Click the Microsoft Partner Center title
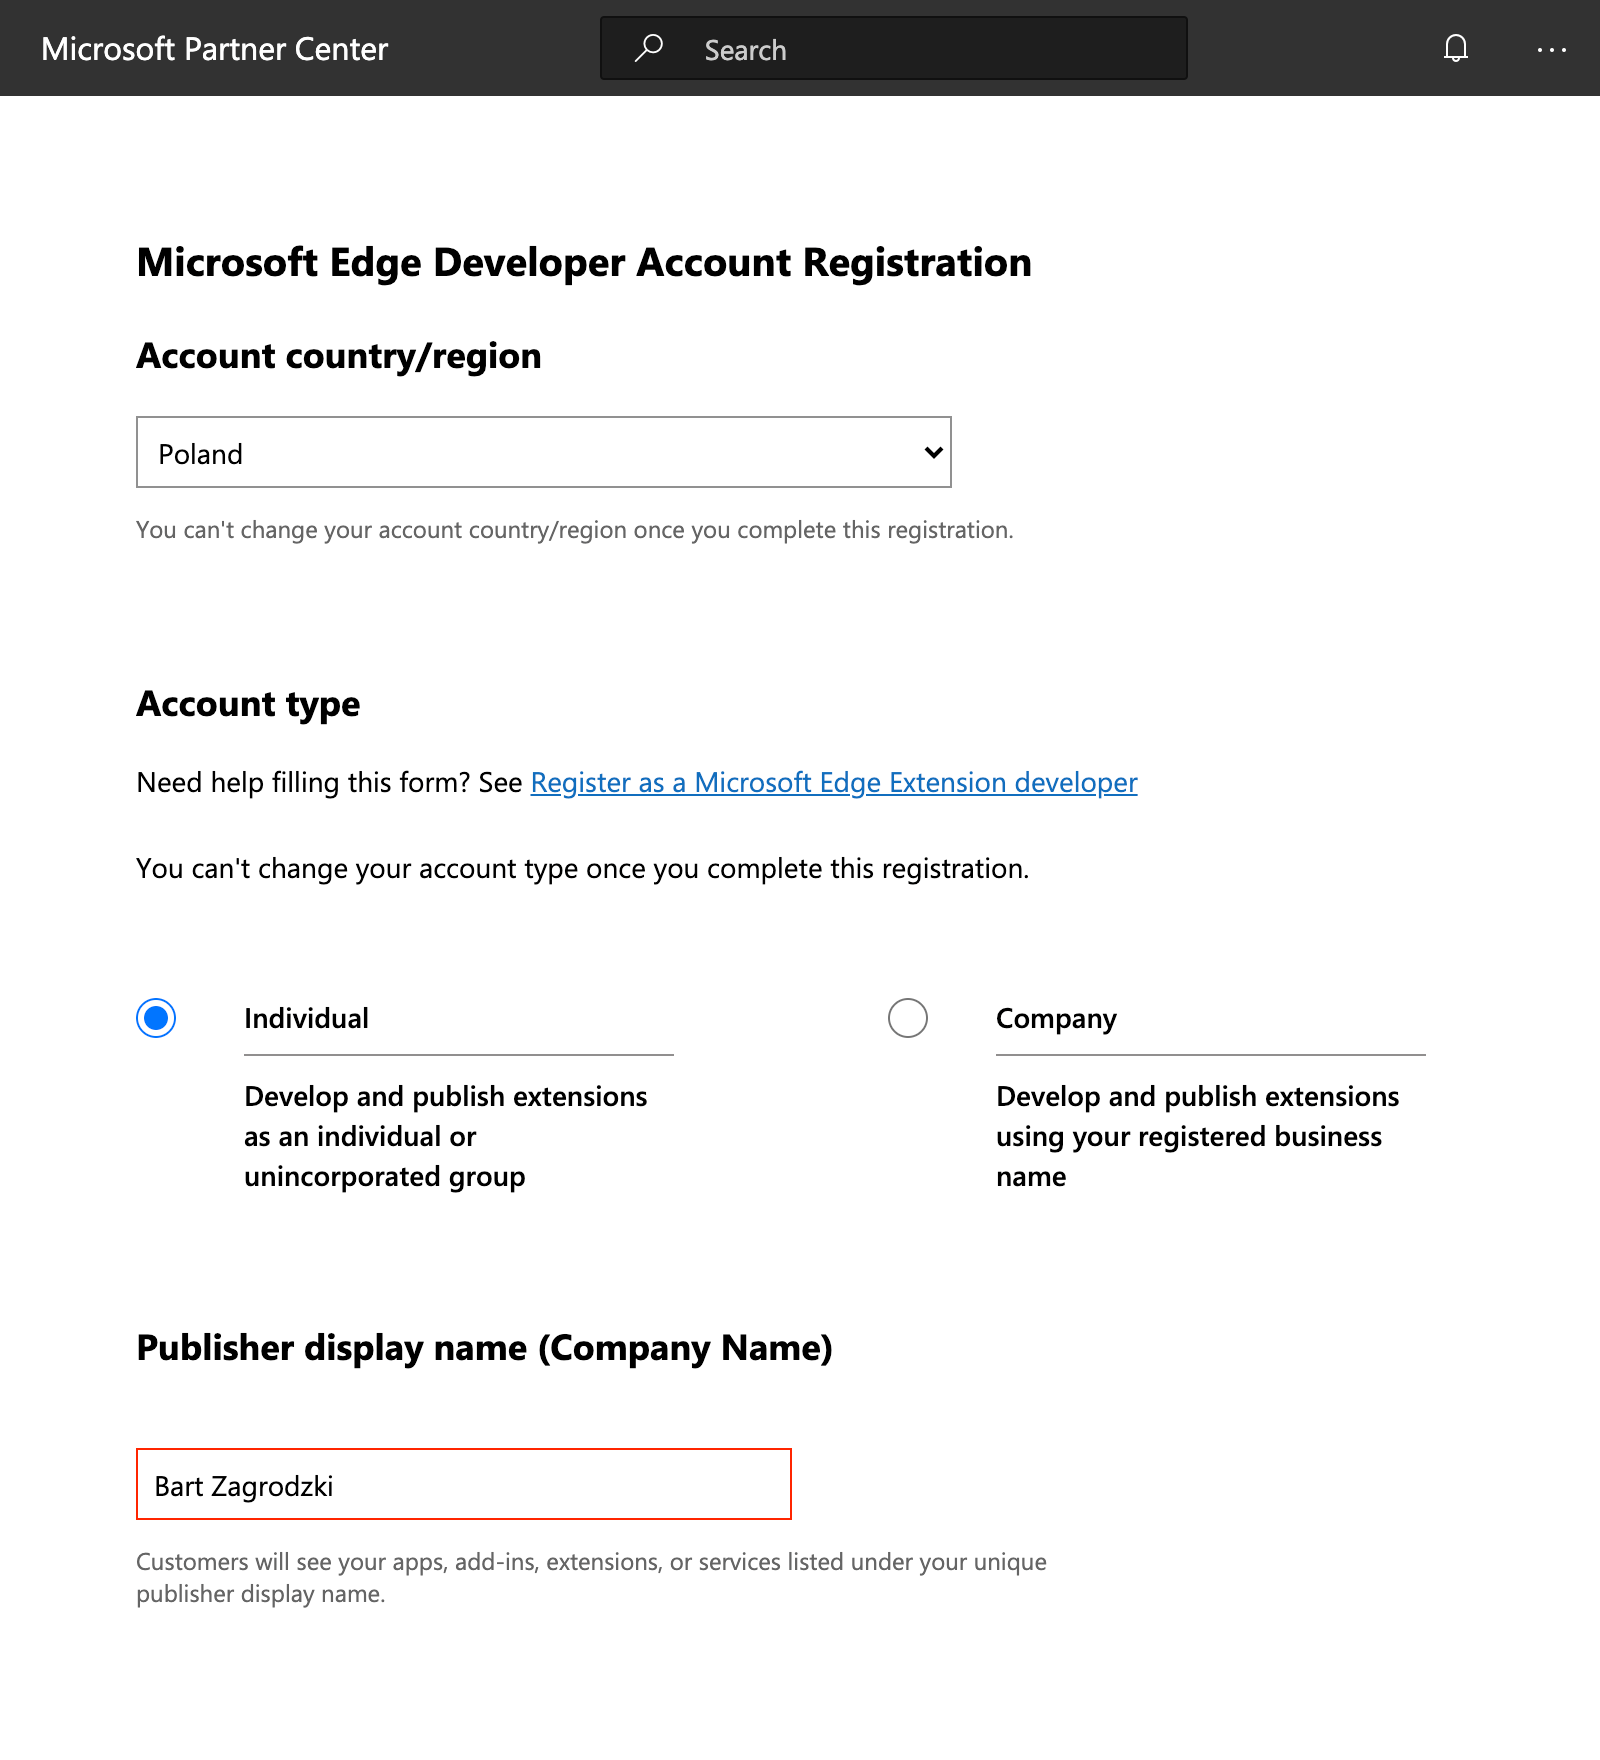This screenshot has width=1600, height=1760. point(214,49)
